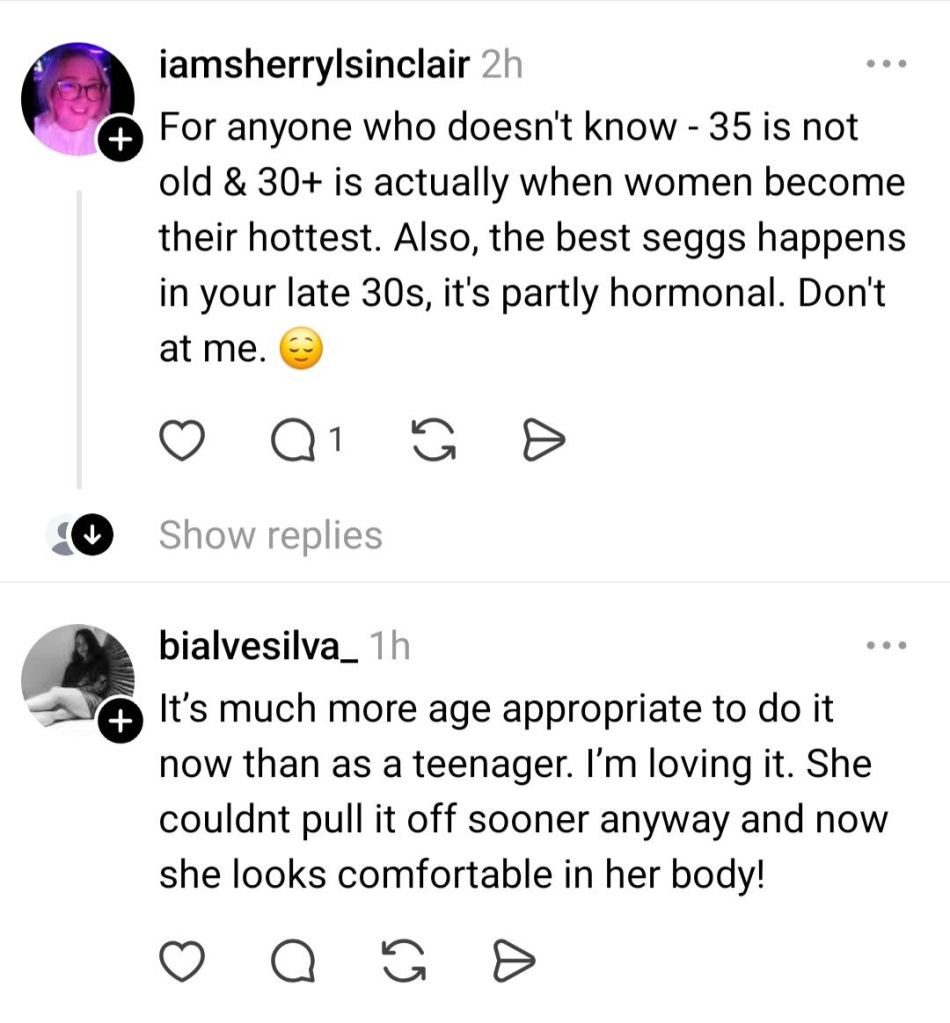Open bialvesilva_'s profile via the username

pos(258,647)
